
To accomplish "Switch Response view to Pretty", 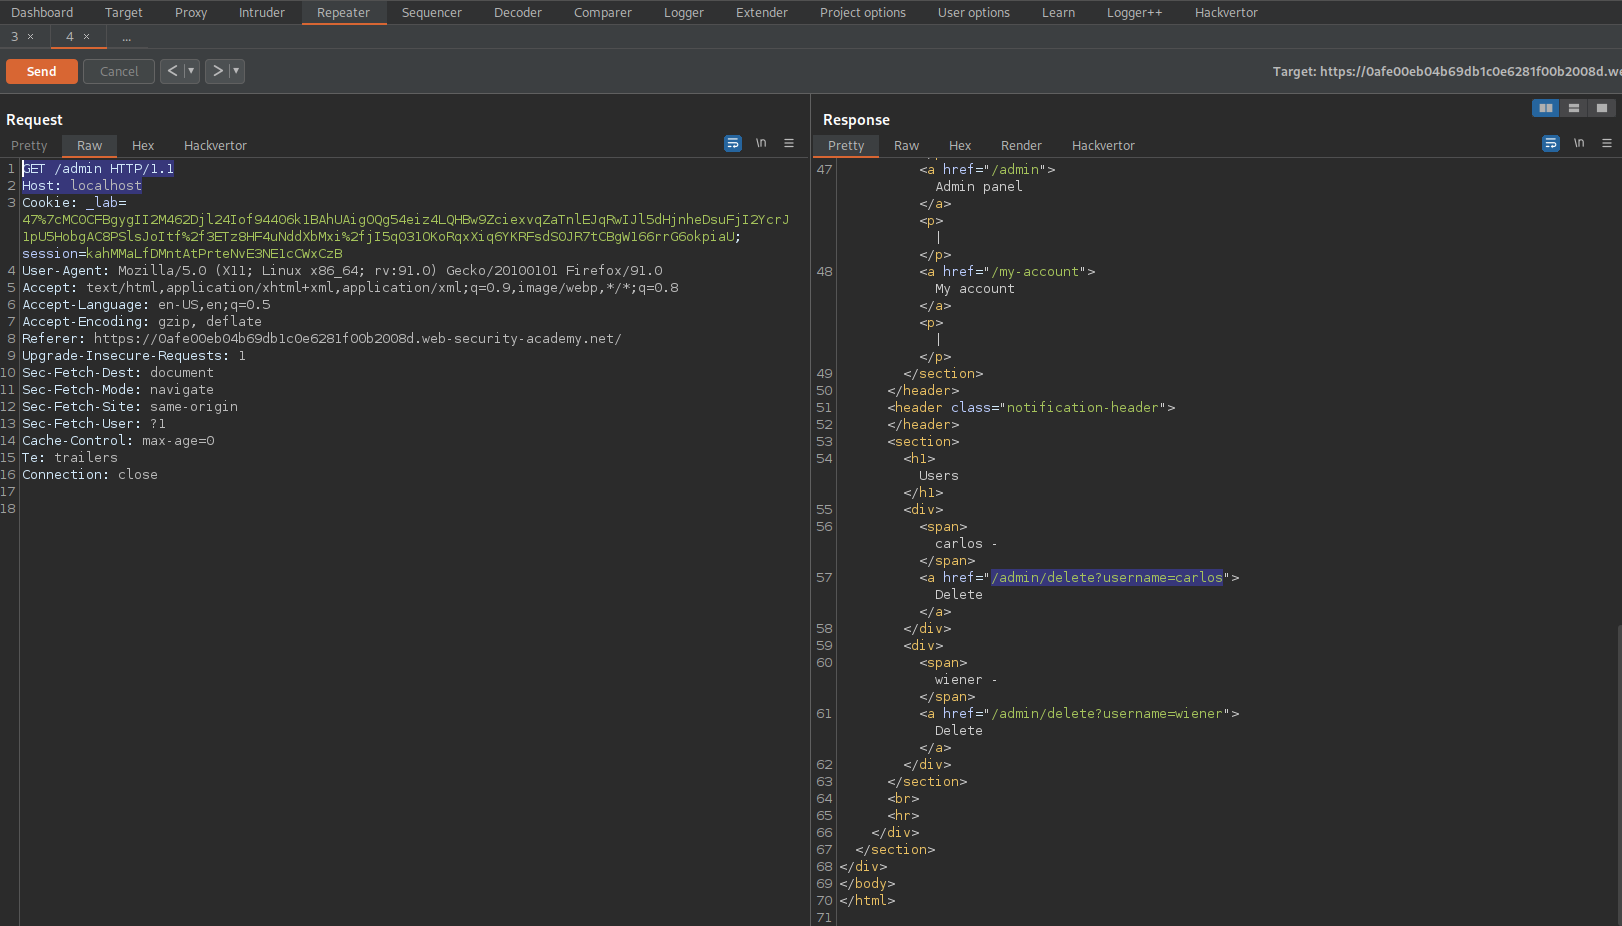I will (846, 146).
